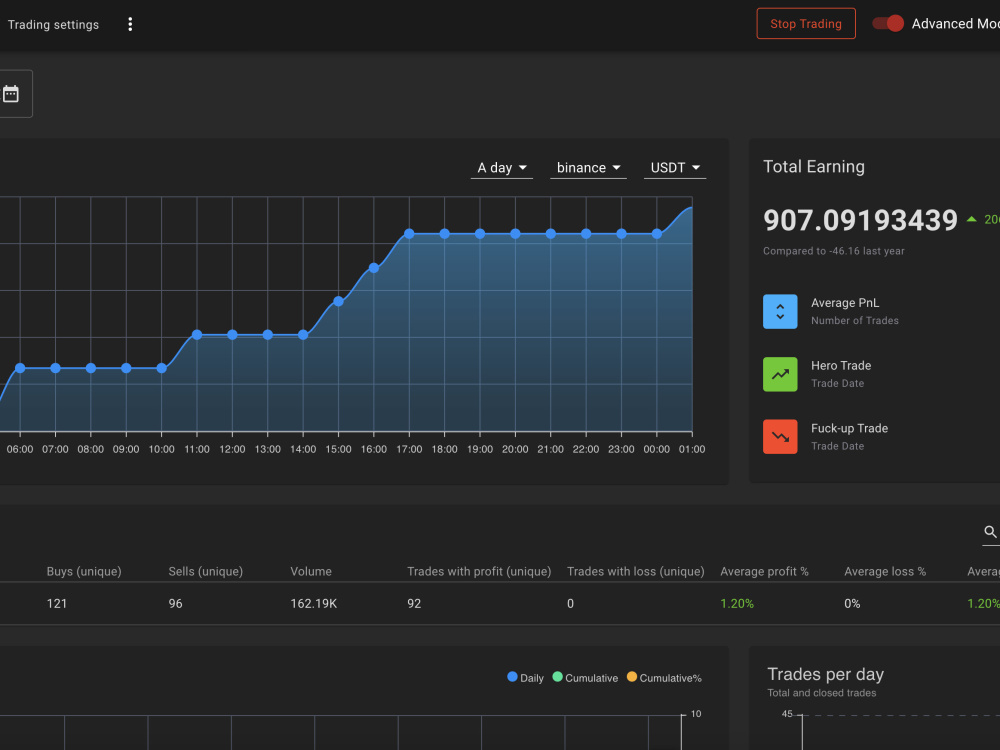
Task: Click the 1.20% average profit value
Action: click(737, 603)
